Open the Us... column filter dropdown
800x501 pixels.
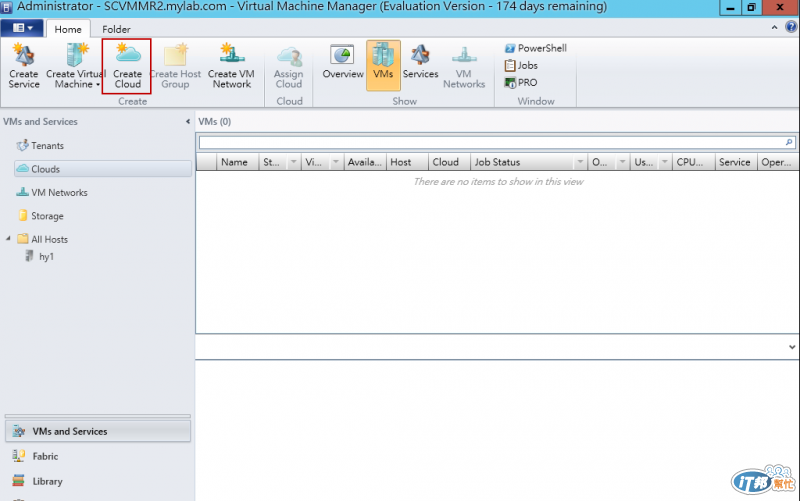665,162
